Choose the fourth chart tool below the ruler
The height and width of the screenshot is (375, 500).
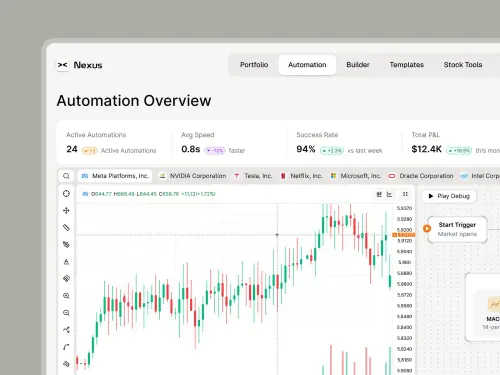point(66,245)
